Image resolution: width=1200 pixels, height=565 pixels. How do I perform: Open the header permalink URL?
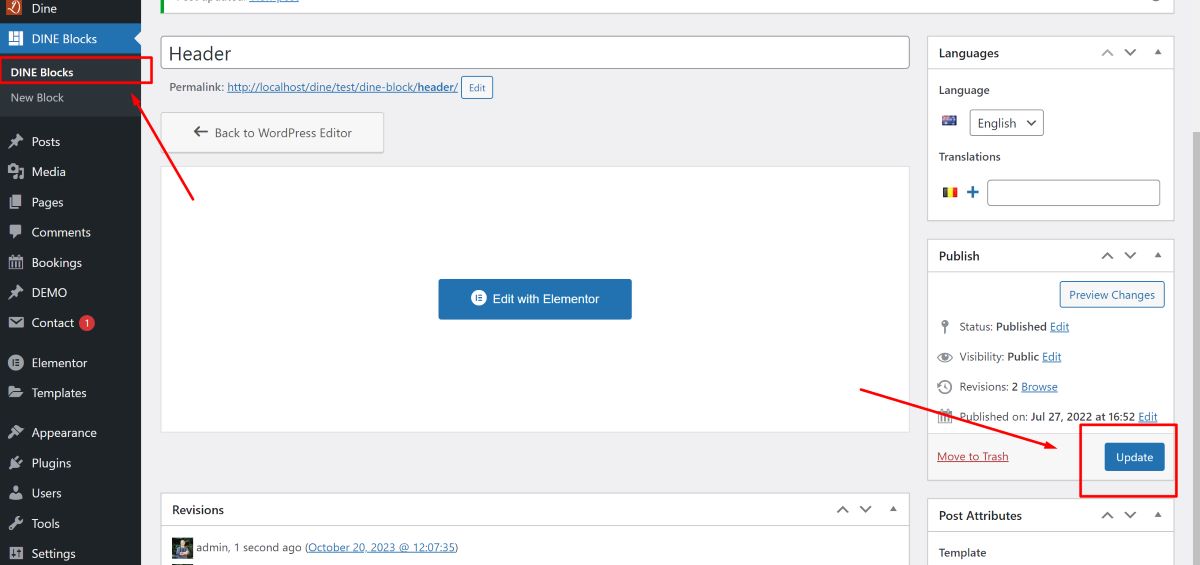(x=342, y=88)
